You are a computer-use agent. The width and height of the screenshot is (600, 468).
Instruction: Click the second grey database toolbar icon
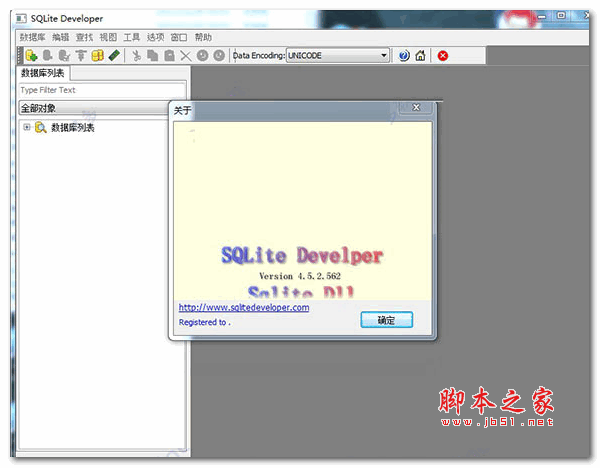point(47,56)
